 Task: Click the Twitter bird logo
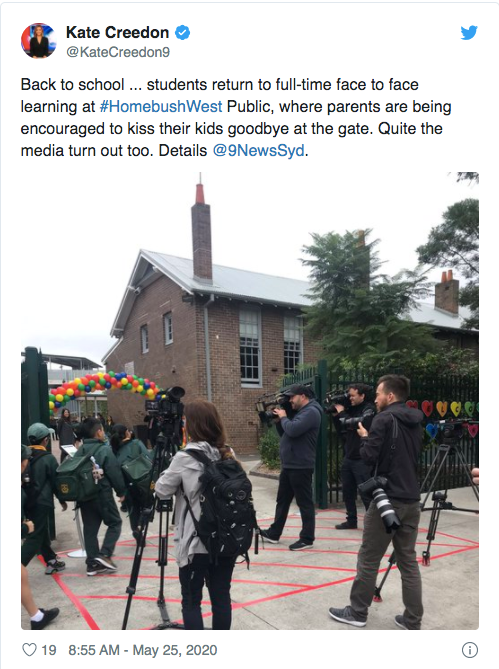click(469, 33)
